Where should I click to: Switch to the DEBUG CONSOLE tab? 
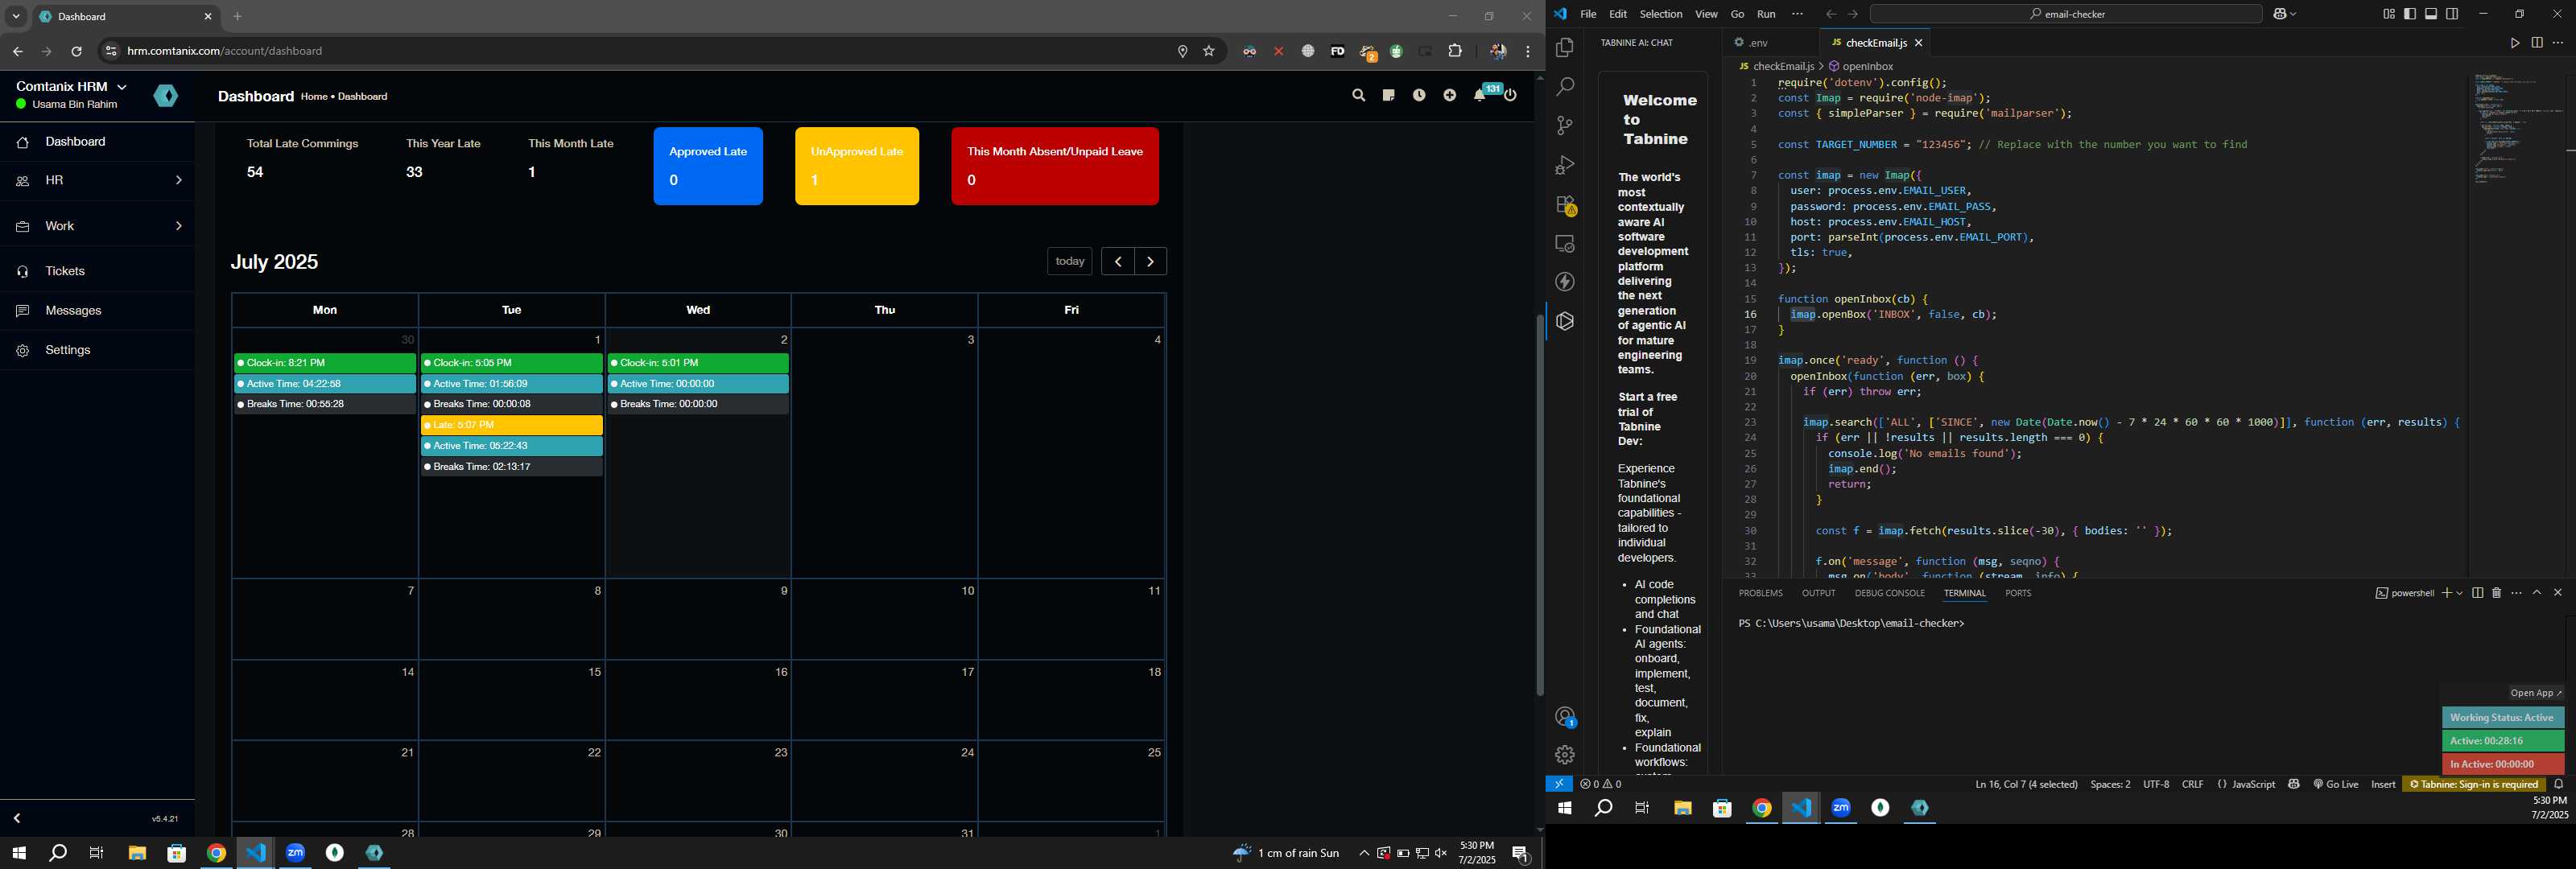pos(1889,593)
